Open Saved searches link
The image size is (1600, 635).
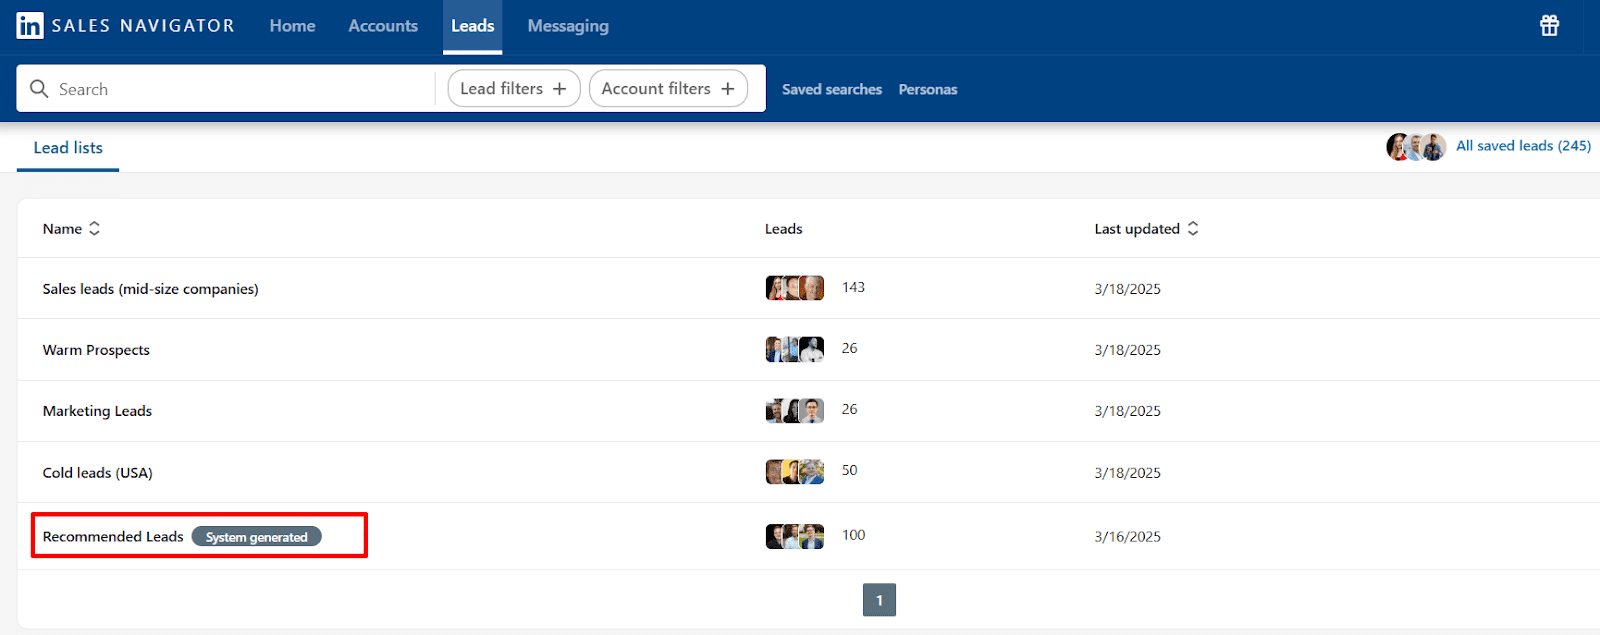point(832,90)
